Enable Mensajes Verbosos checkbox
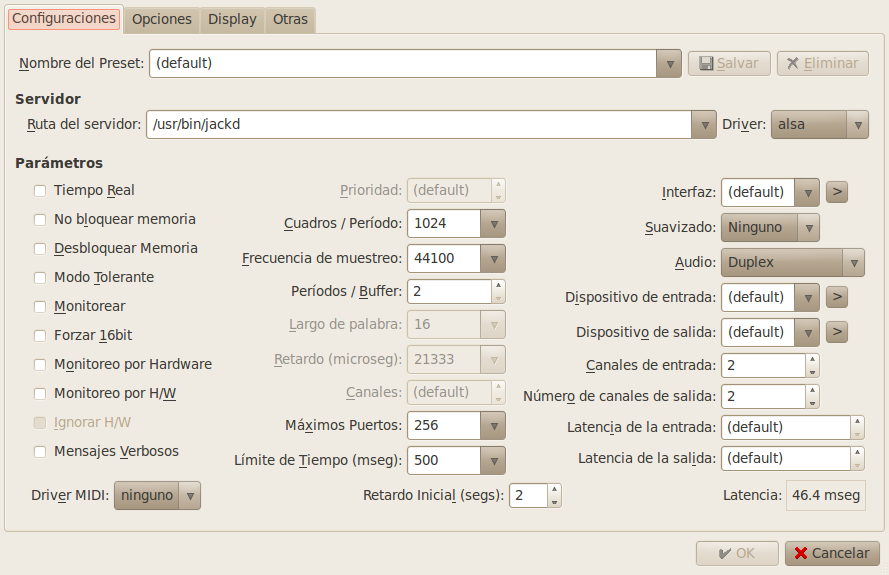The image size is (889, 575). 40,451
